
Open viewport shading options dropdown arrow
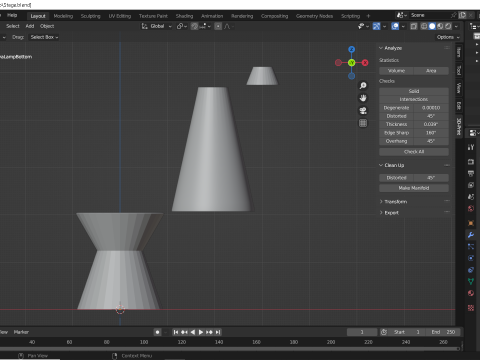(x=456, y=26)
